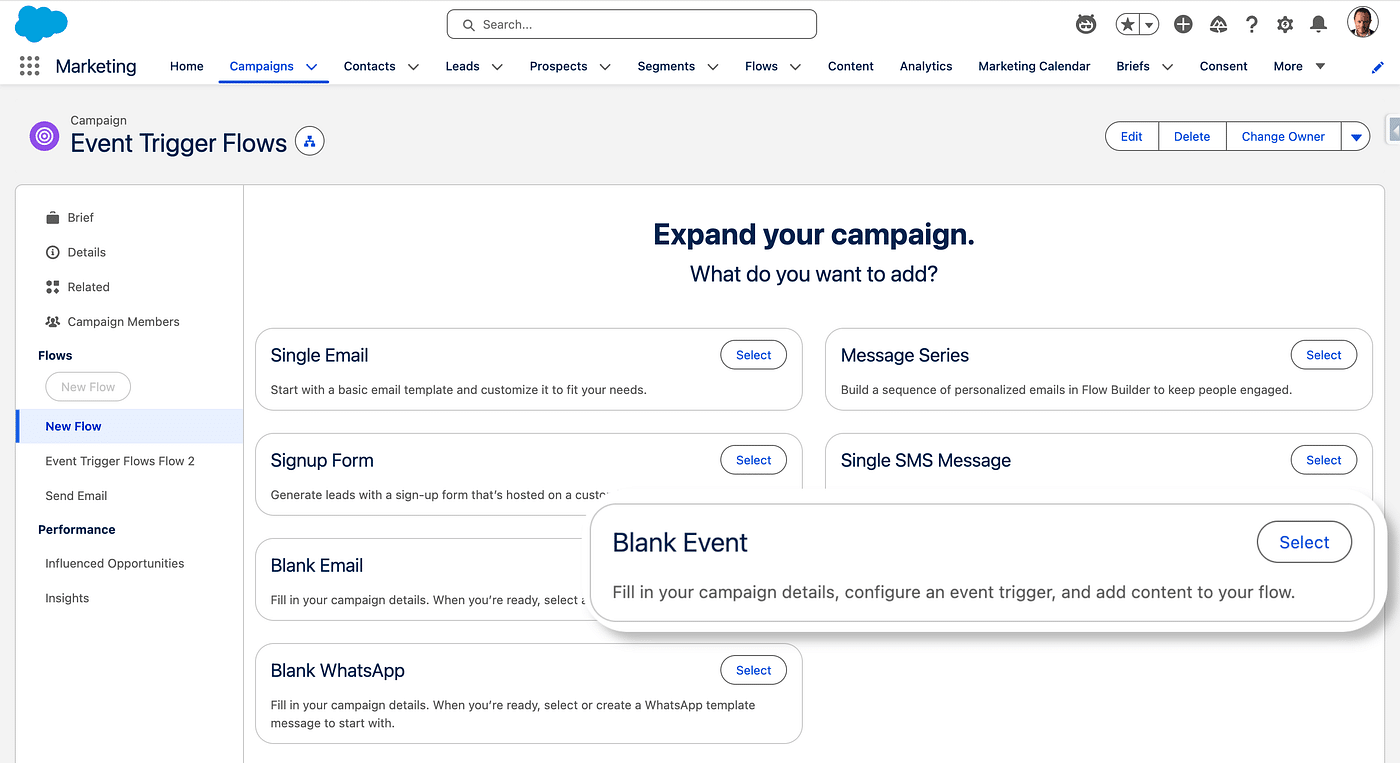Screen dimensions: 1400x763
Task: Click the campaign hierarchy icon
Action: coord(309,142)
